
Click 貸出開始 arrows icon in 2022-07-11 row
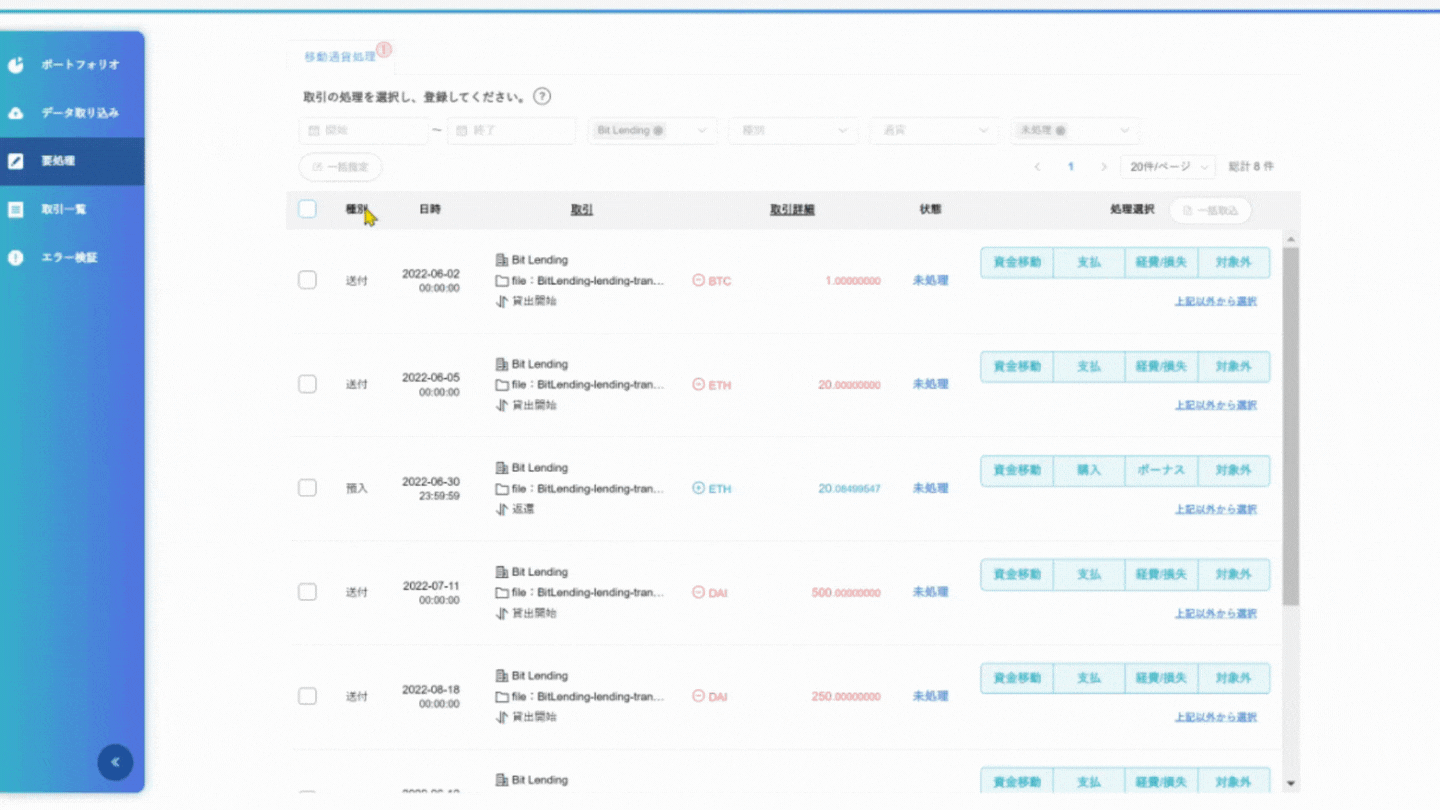[502, 613]
